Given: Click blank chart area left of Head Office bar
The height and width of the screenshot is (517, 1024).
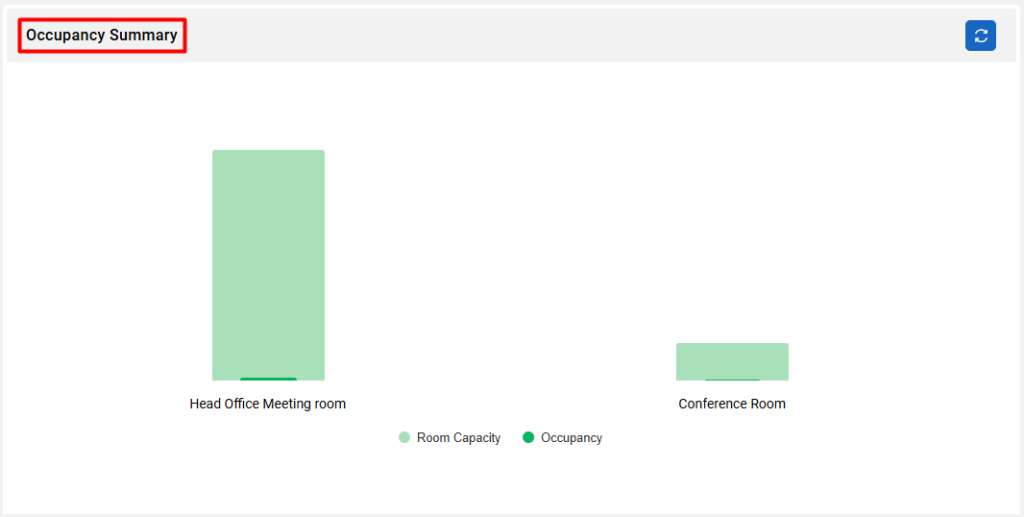Looking at the screenshot, I should pyautogui.click(x=108, y=261).
